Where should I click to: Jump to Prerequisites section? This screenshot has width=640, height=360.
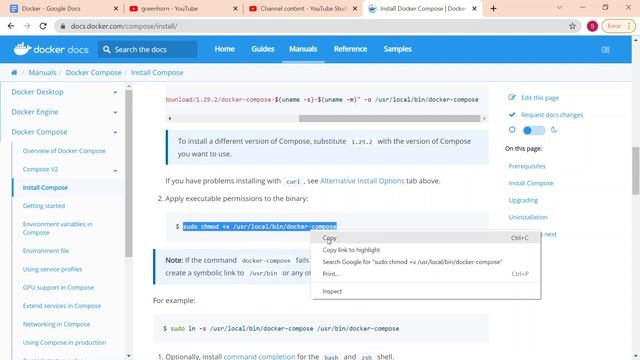click(527, 166)
